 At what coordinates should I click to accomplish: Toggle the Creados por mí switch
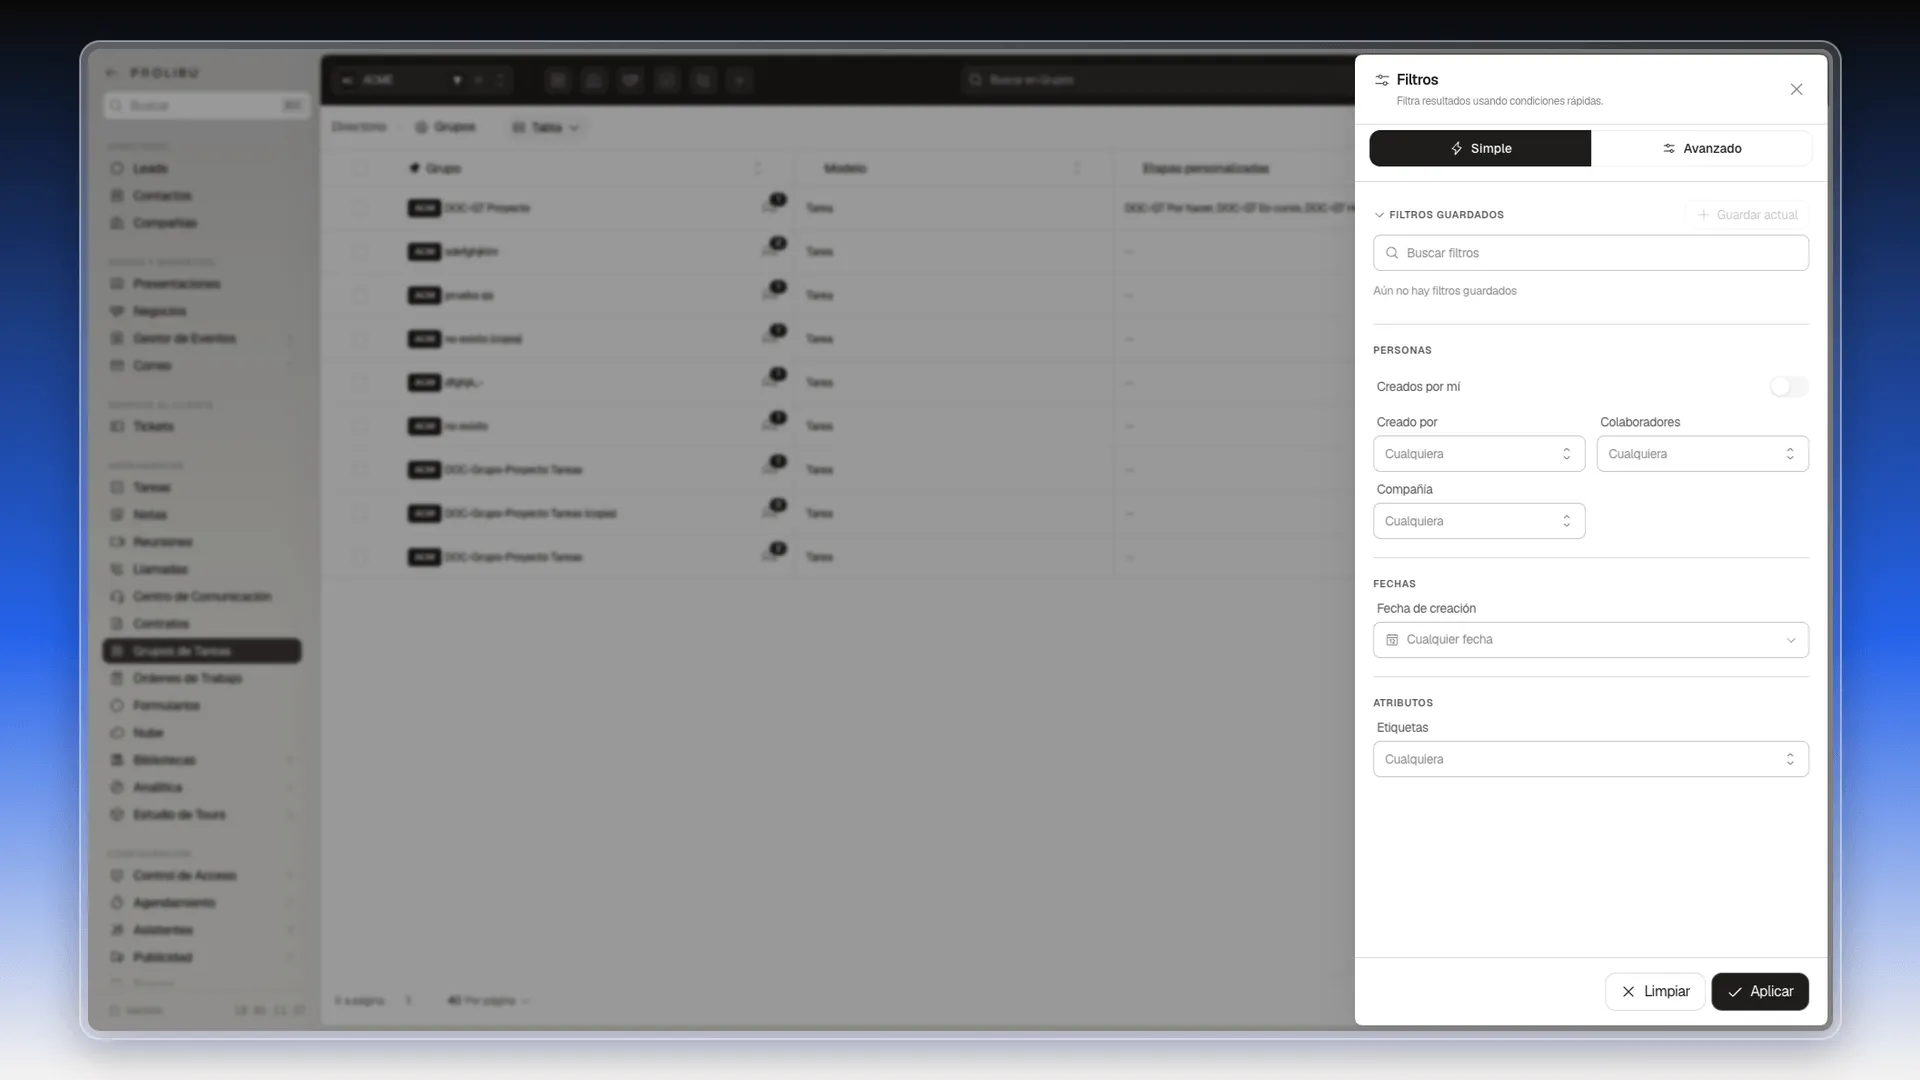(1788, 387)
